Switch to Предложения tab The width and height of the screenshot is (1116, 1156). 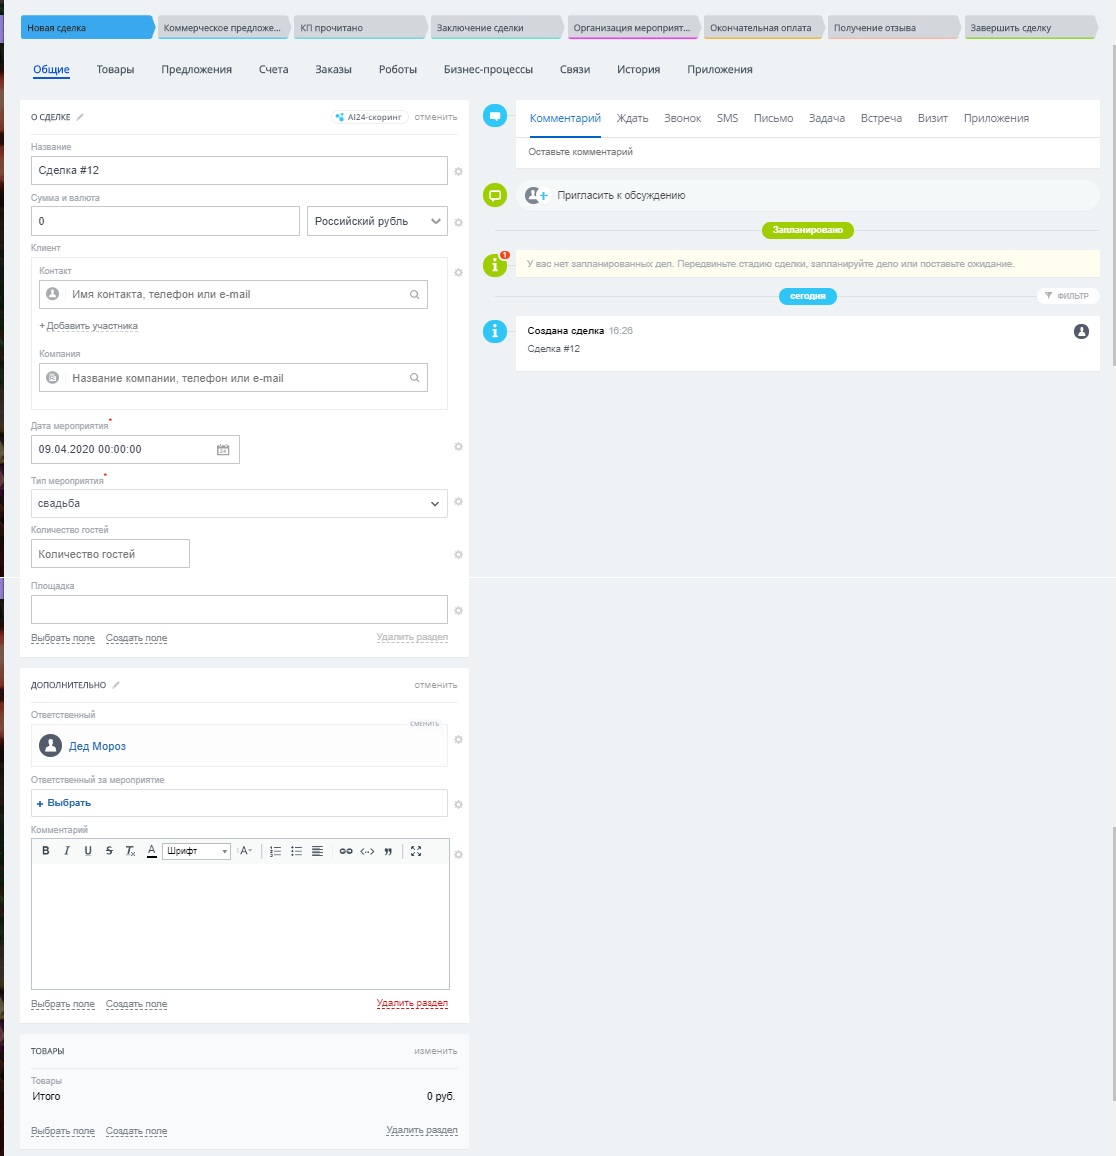pos(196,69)
